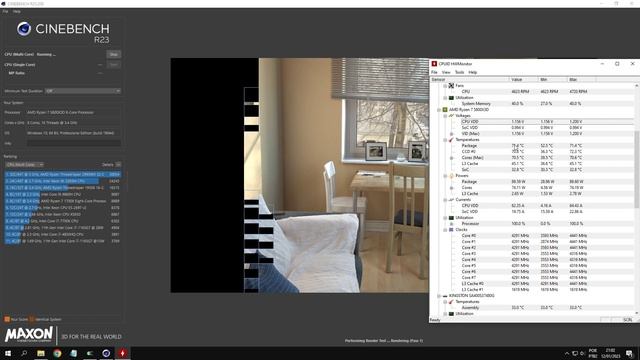Click the Value column header
The image size is (640, 360).
click(524, 80)
